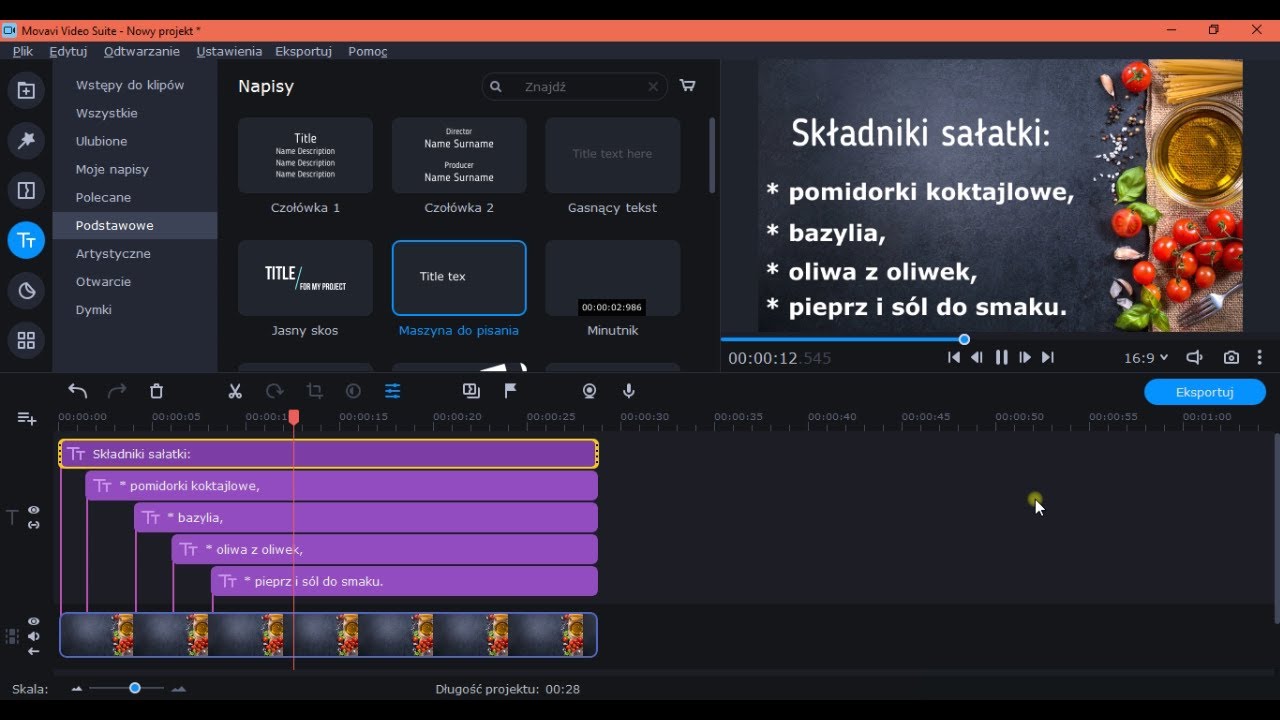This screenshot has height=720, width=1280.
Task: Open clip properties sliders icon
Action: [393, 391]
